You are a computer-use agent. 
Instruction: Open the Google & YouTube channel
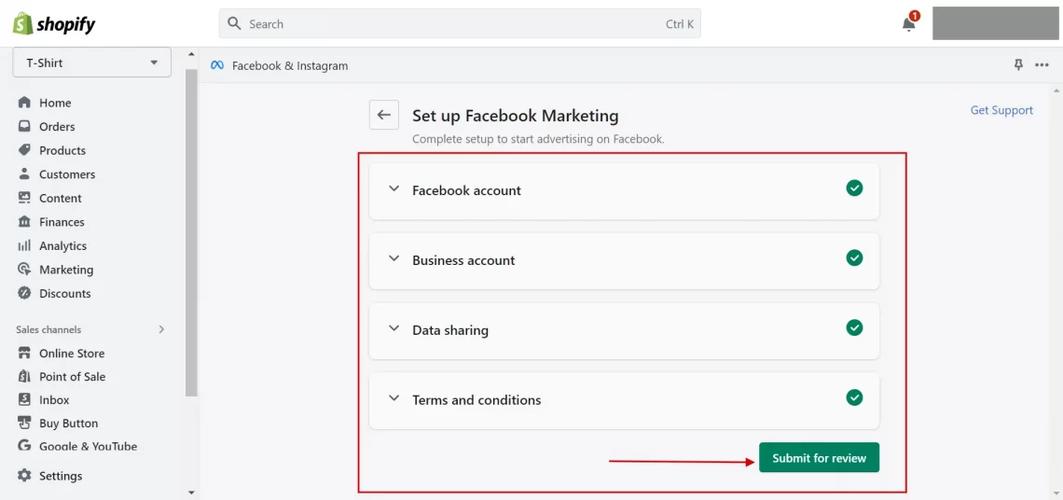[88, 446]
